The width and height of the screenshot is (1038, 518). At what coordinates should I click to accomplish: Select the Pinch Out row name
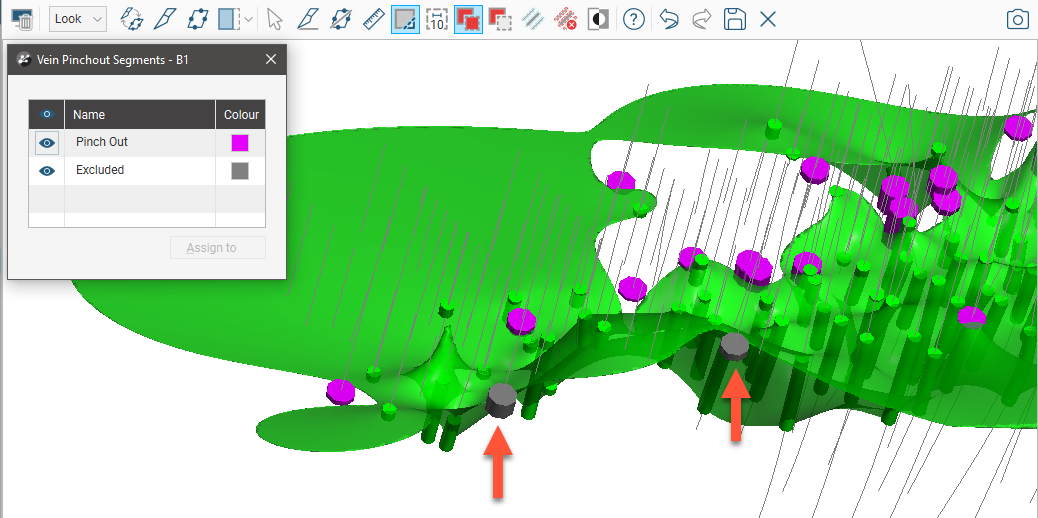[102, 143]
